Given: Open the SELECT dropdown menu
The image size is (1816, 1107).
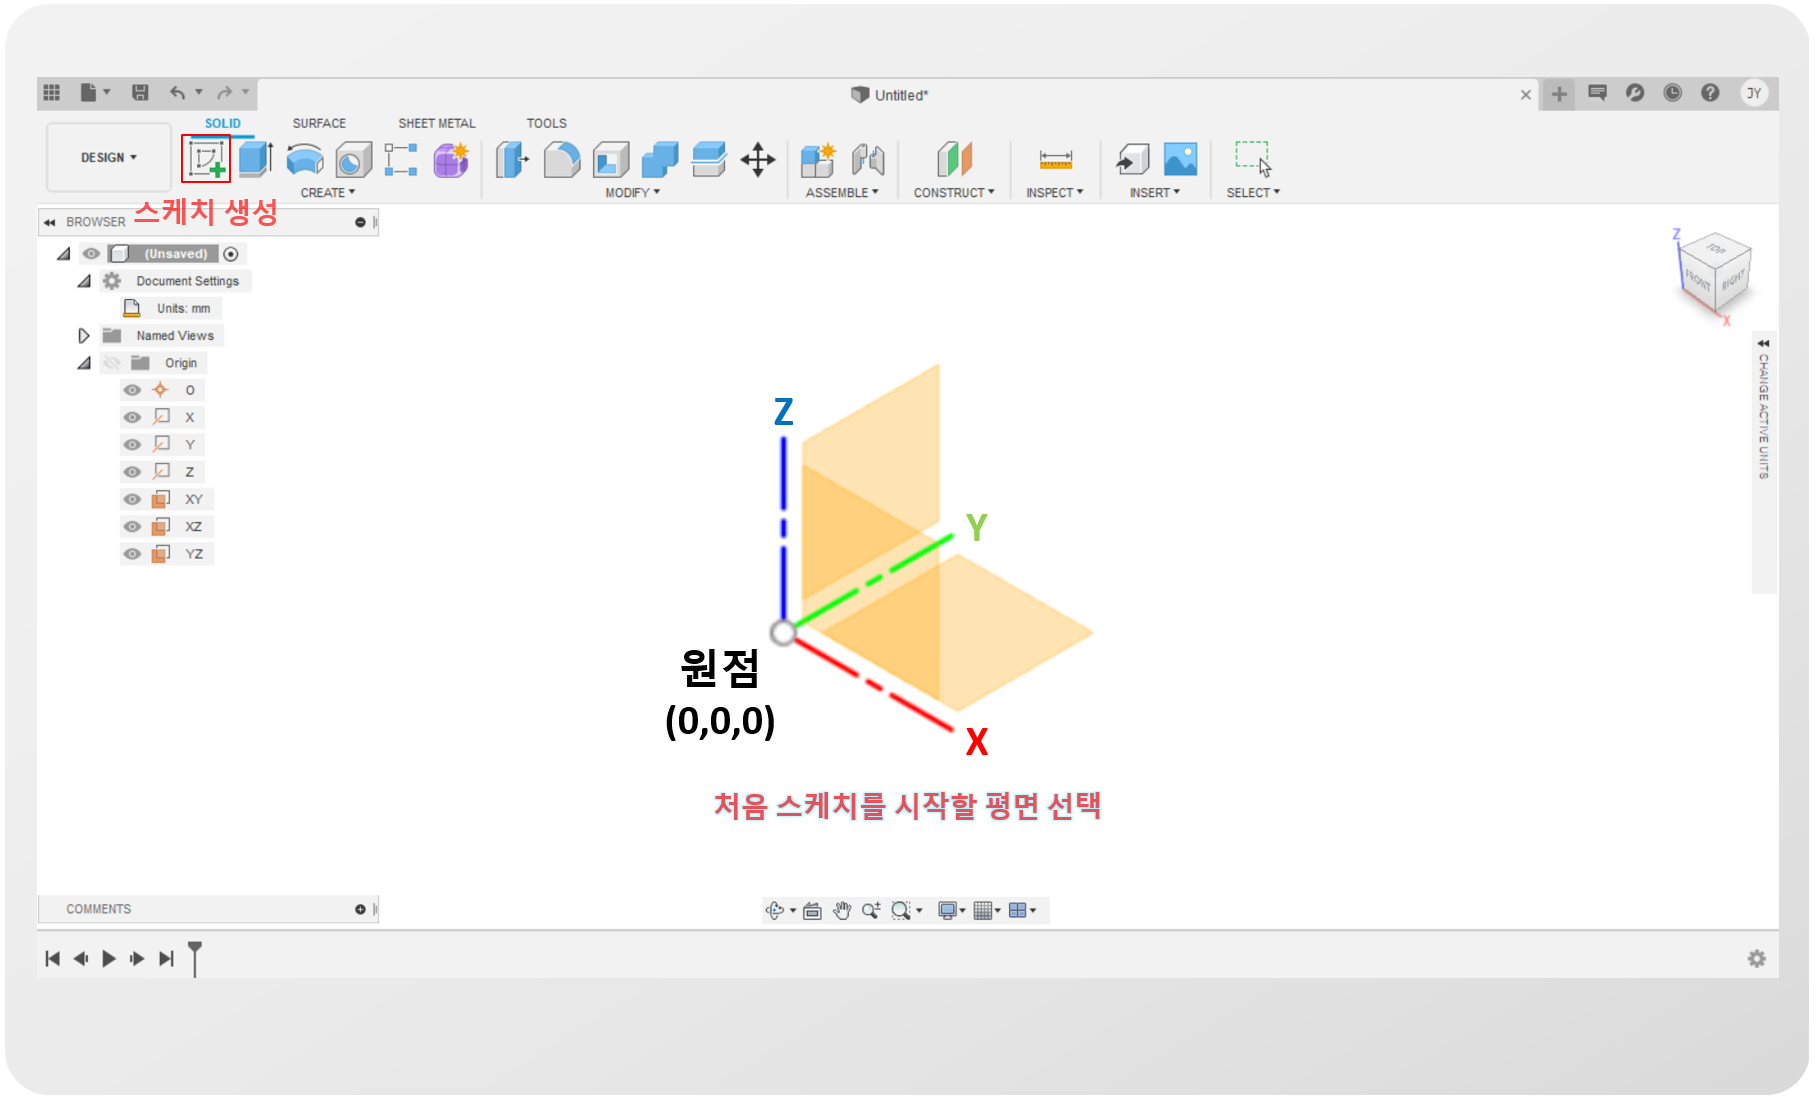Looking at the screenshot, I should [1253, 193].
